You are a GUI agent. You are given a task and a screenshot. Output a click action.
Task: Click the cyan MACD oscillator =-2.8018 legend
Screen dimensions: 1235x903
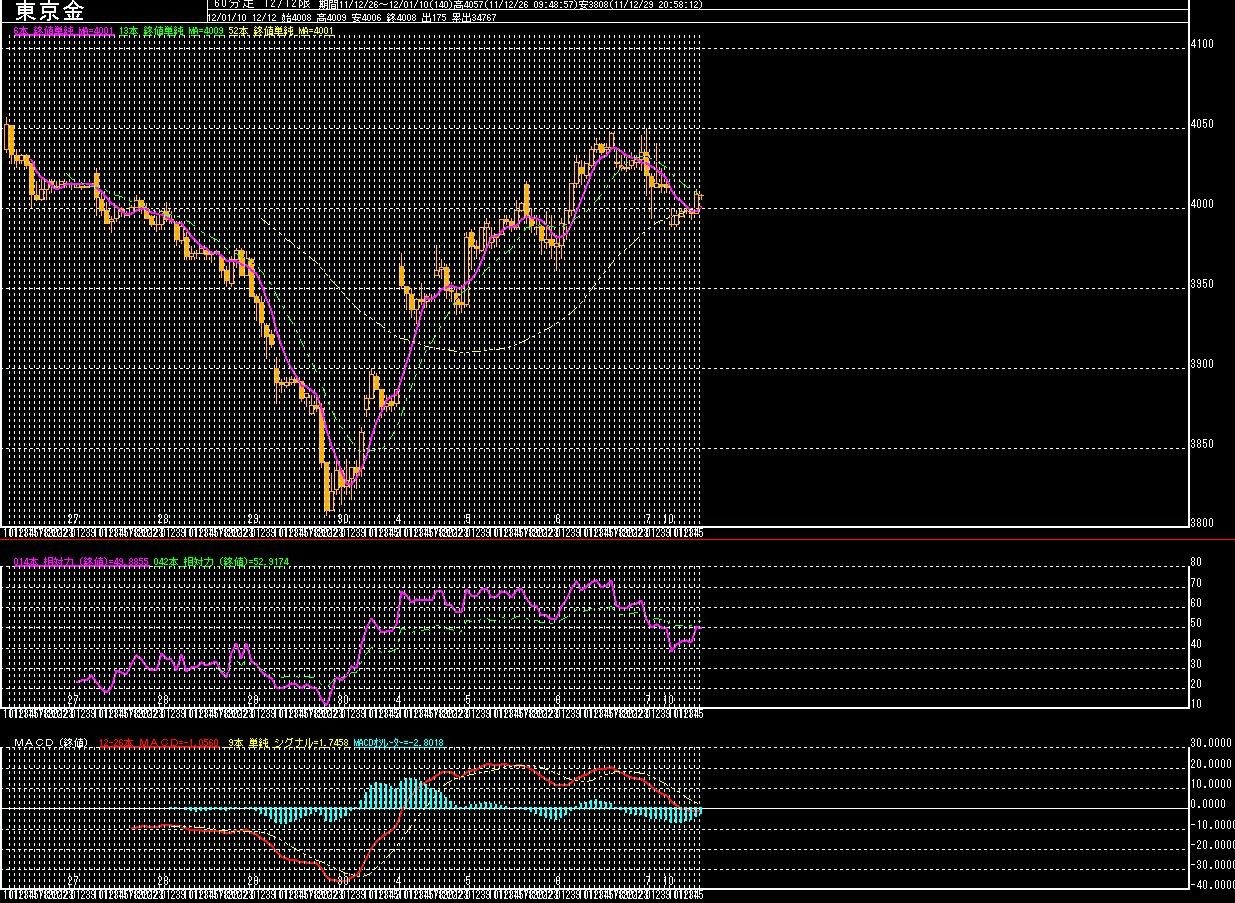click(x=399, y=743)
